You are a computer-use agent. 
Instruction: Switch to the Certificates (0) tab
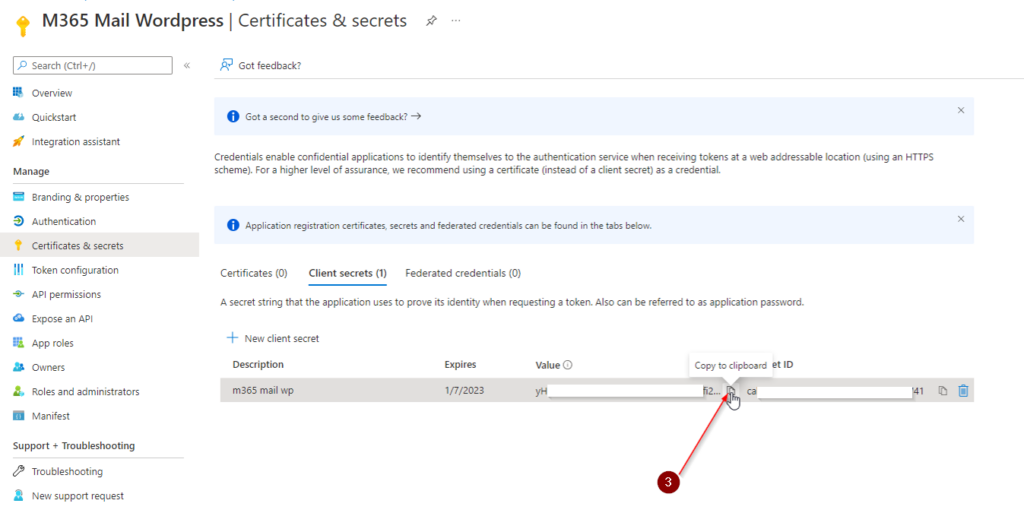254,273
